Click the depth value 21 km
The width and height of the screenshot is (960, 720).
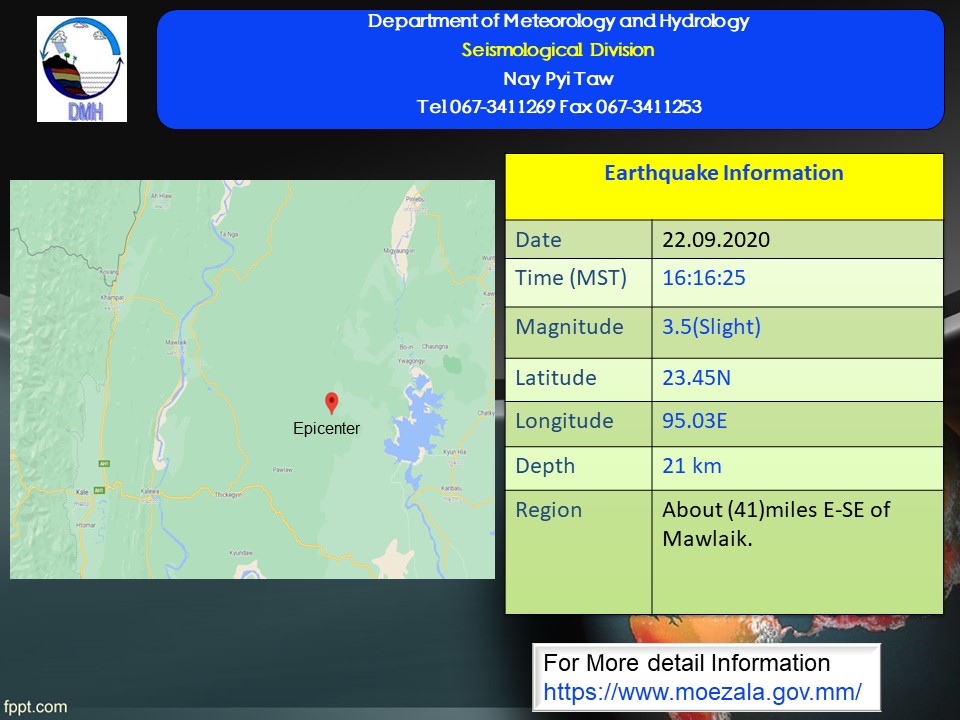(691, 466)
